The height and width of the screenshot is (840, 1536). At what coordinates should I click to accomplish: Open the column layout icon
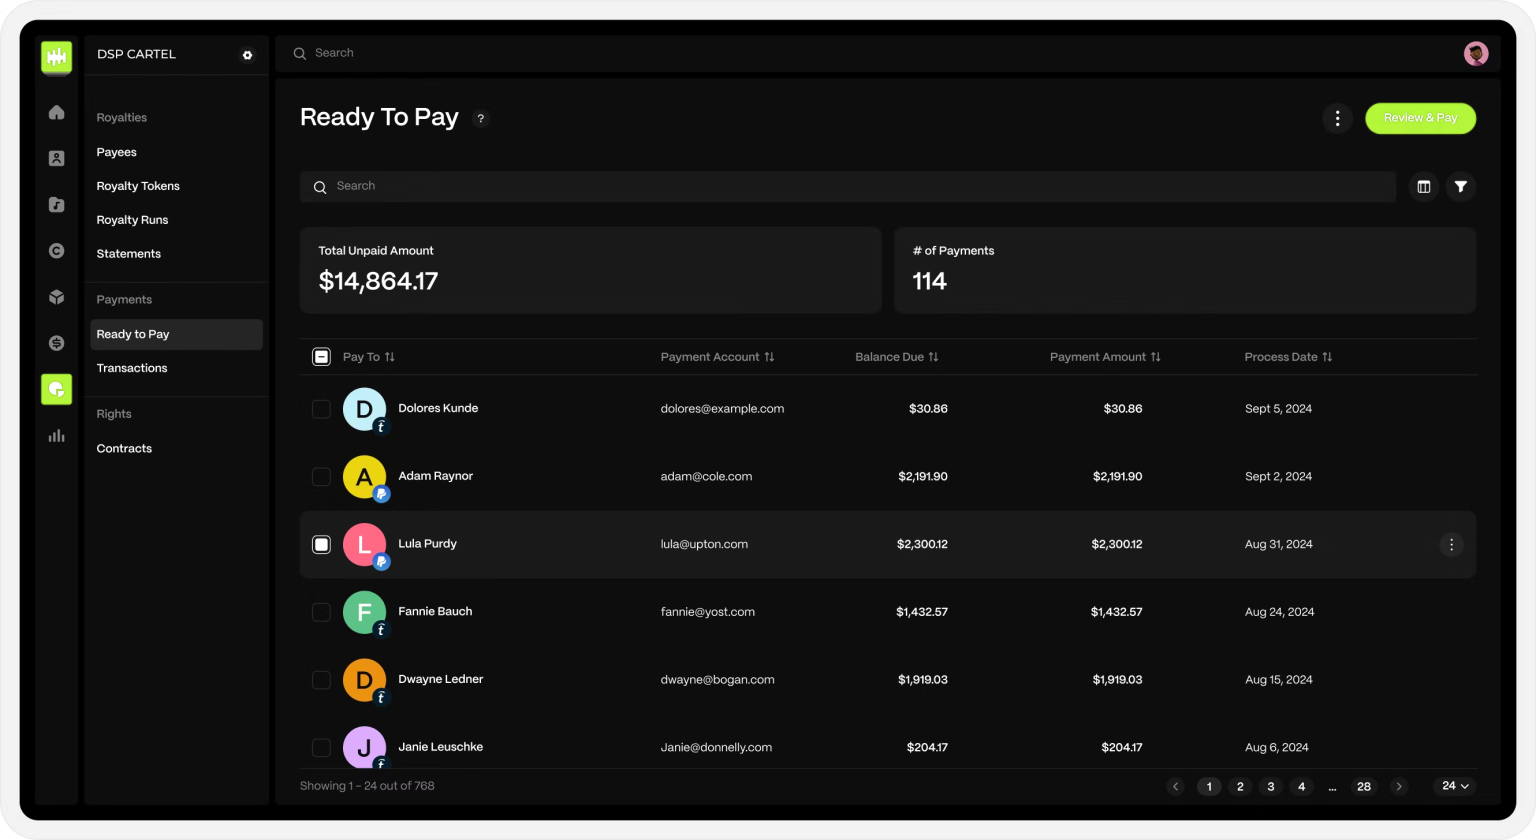tap(1424, 187)
